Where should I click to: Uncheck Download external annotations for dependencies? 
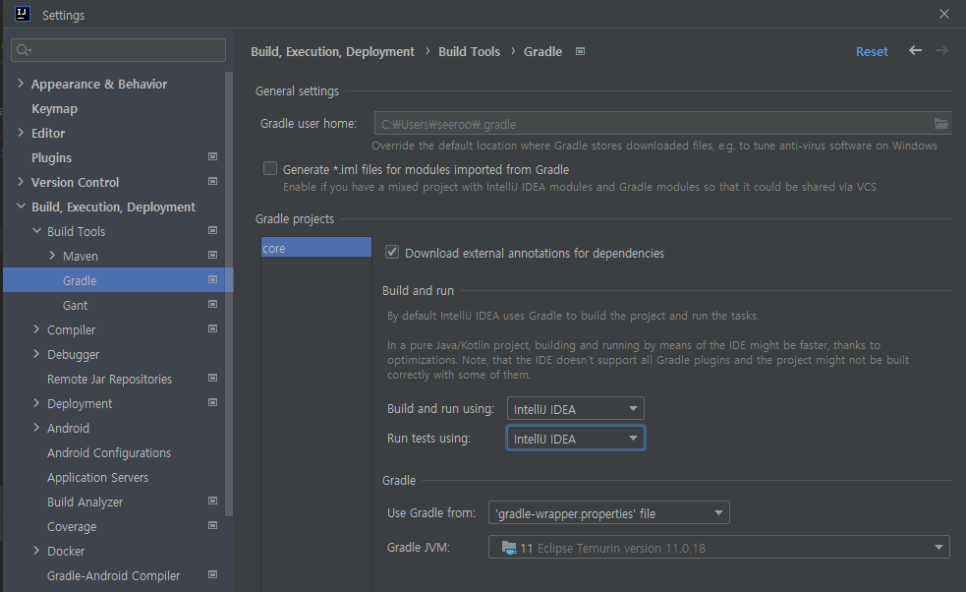392,252
